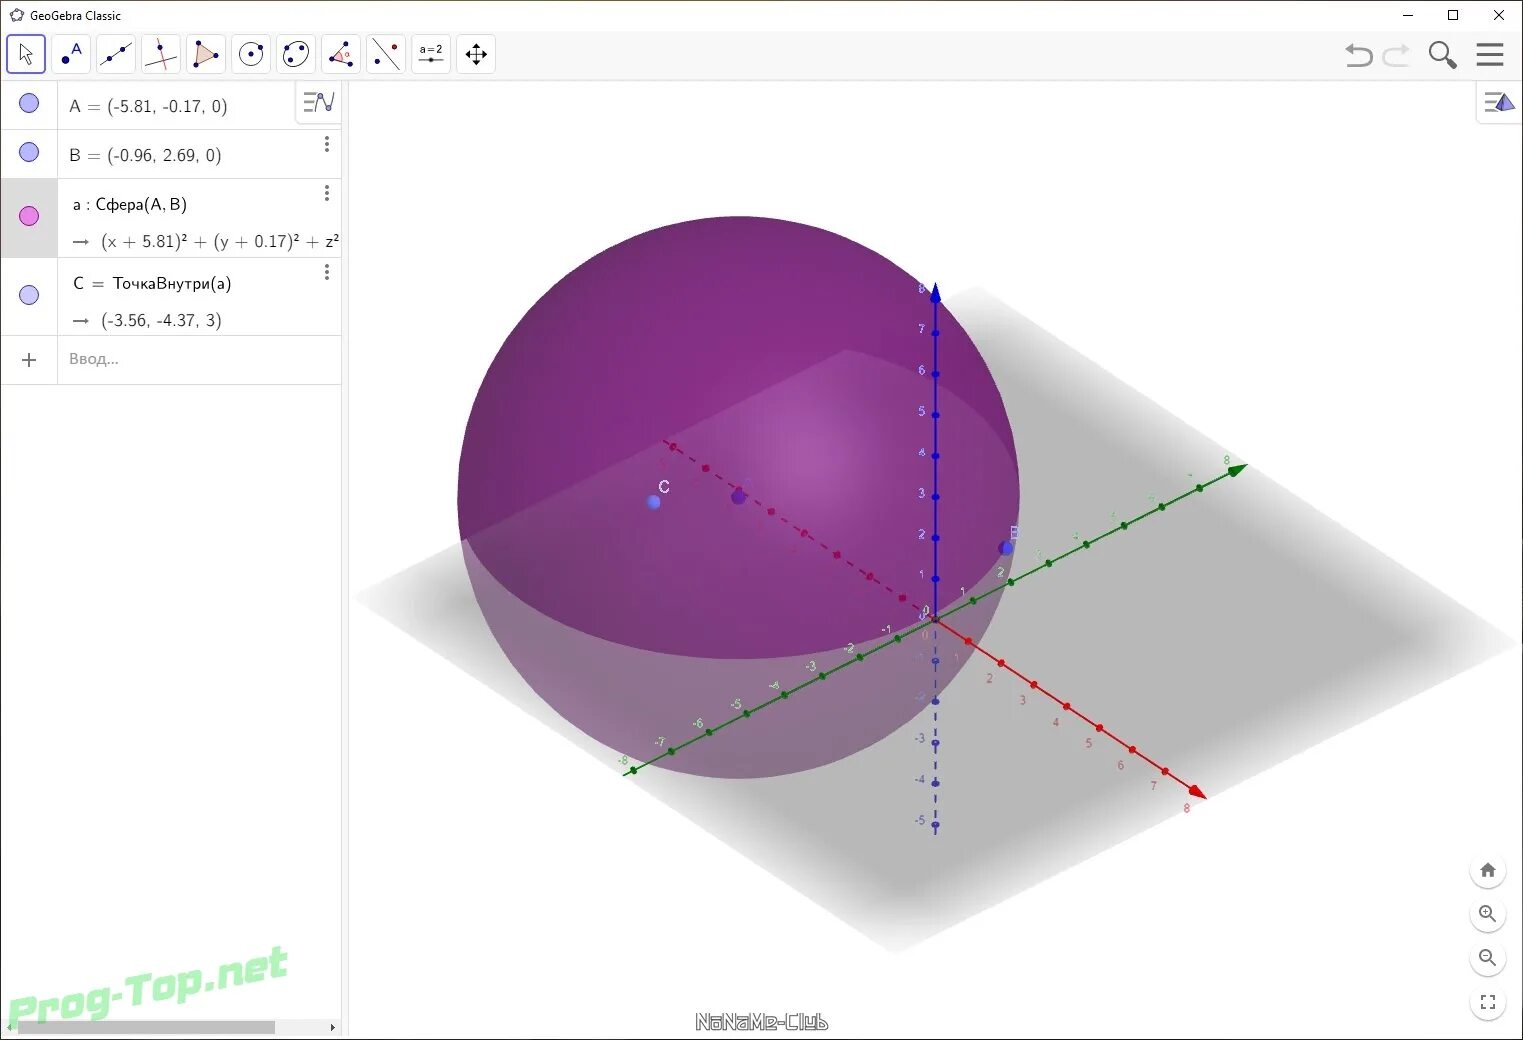Select the sphere a definition text
This screenshot has height=1040, width=1523.
[130, 204]
